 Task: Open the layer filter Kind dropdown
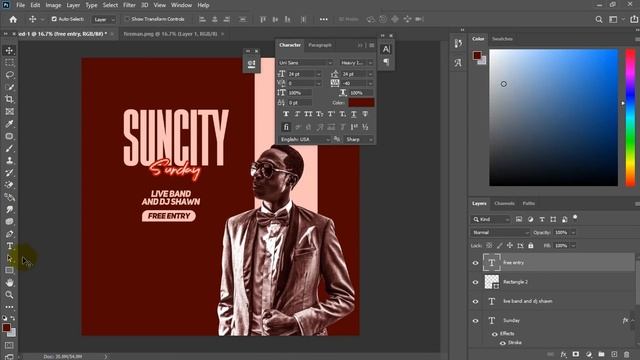[491, 220]
